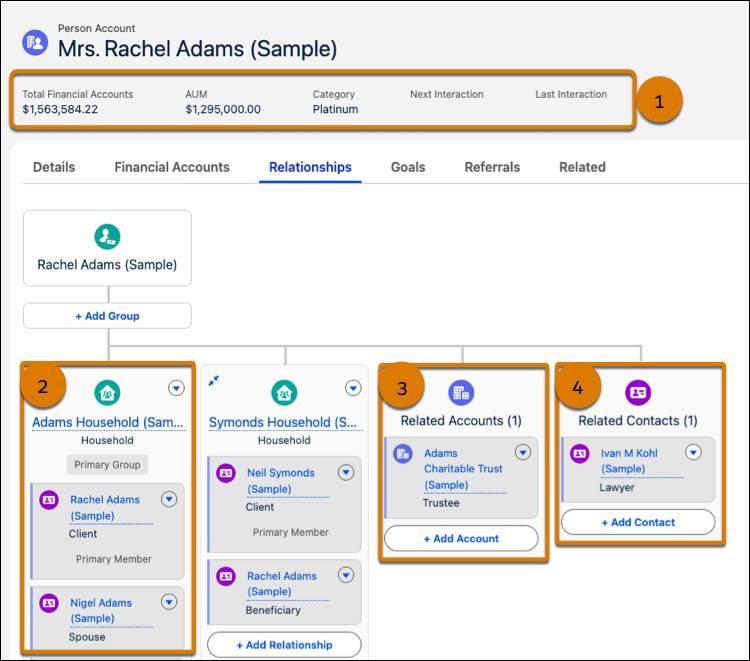The width and height of the screenshot is (750, 661).
Task: Click the contact icon beside Nigel Adams
Action: 49,603
